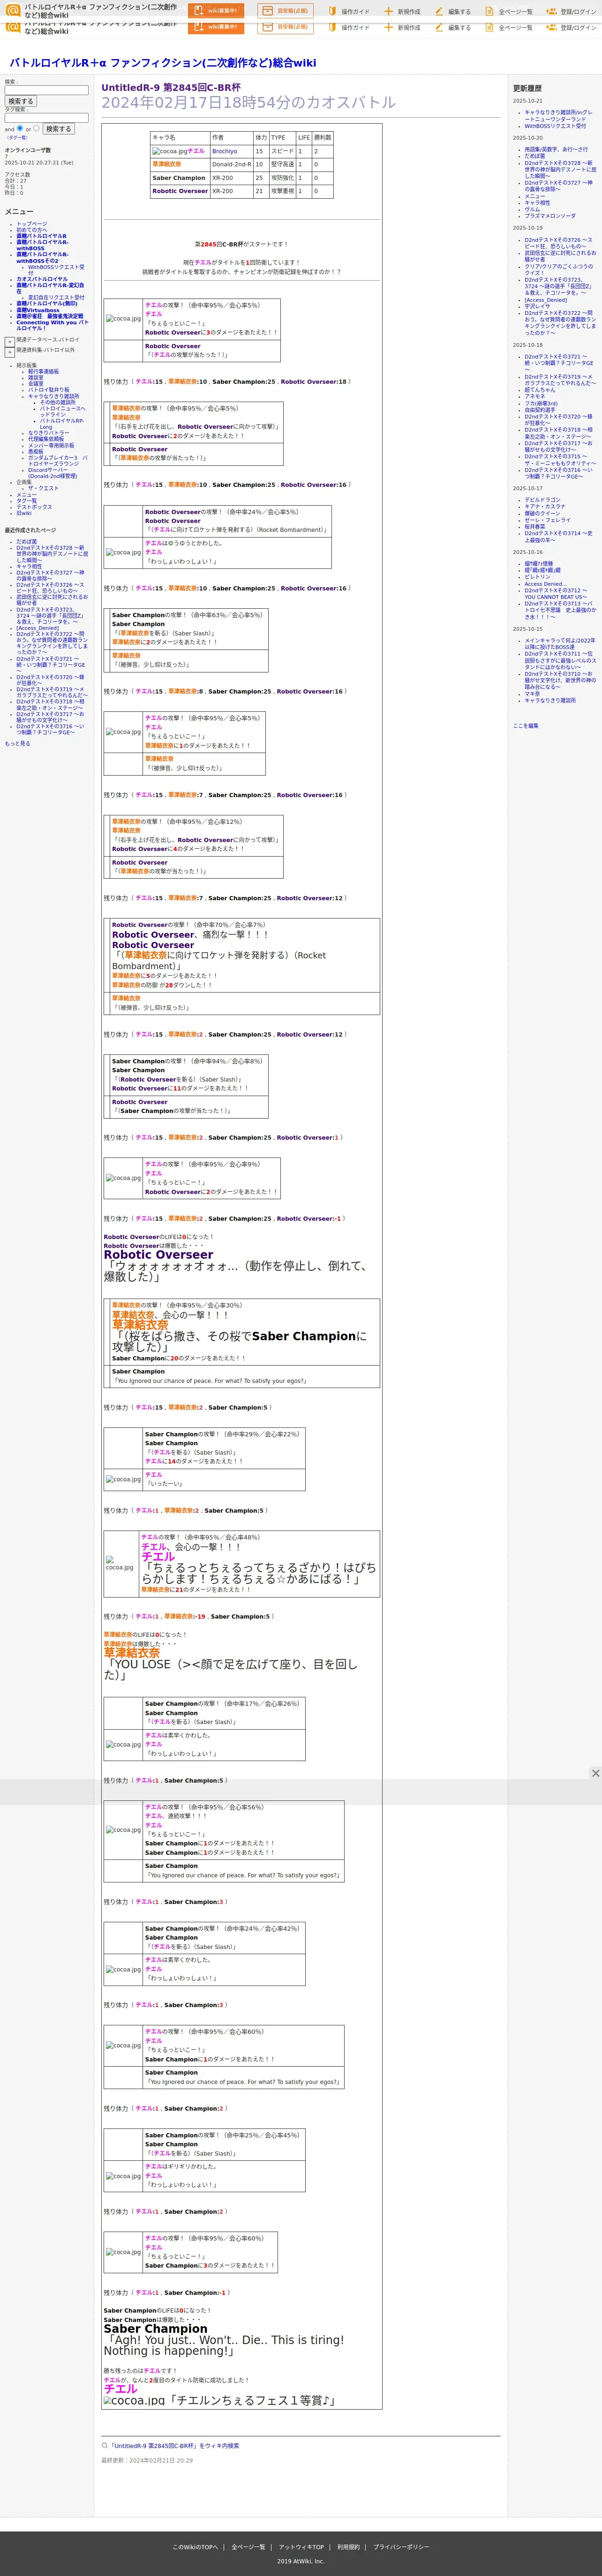Open page title UntitledR-9 第2845回C-BR杯
This screenshot has width=602, height=2576.
click(x=171, y=88)
